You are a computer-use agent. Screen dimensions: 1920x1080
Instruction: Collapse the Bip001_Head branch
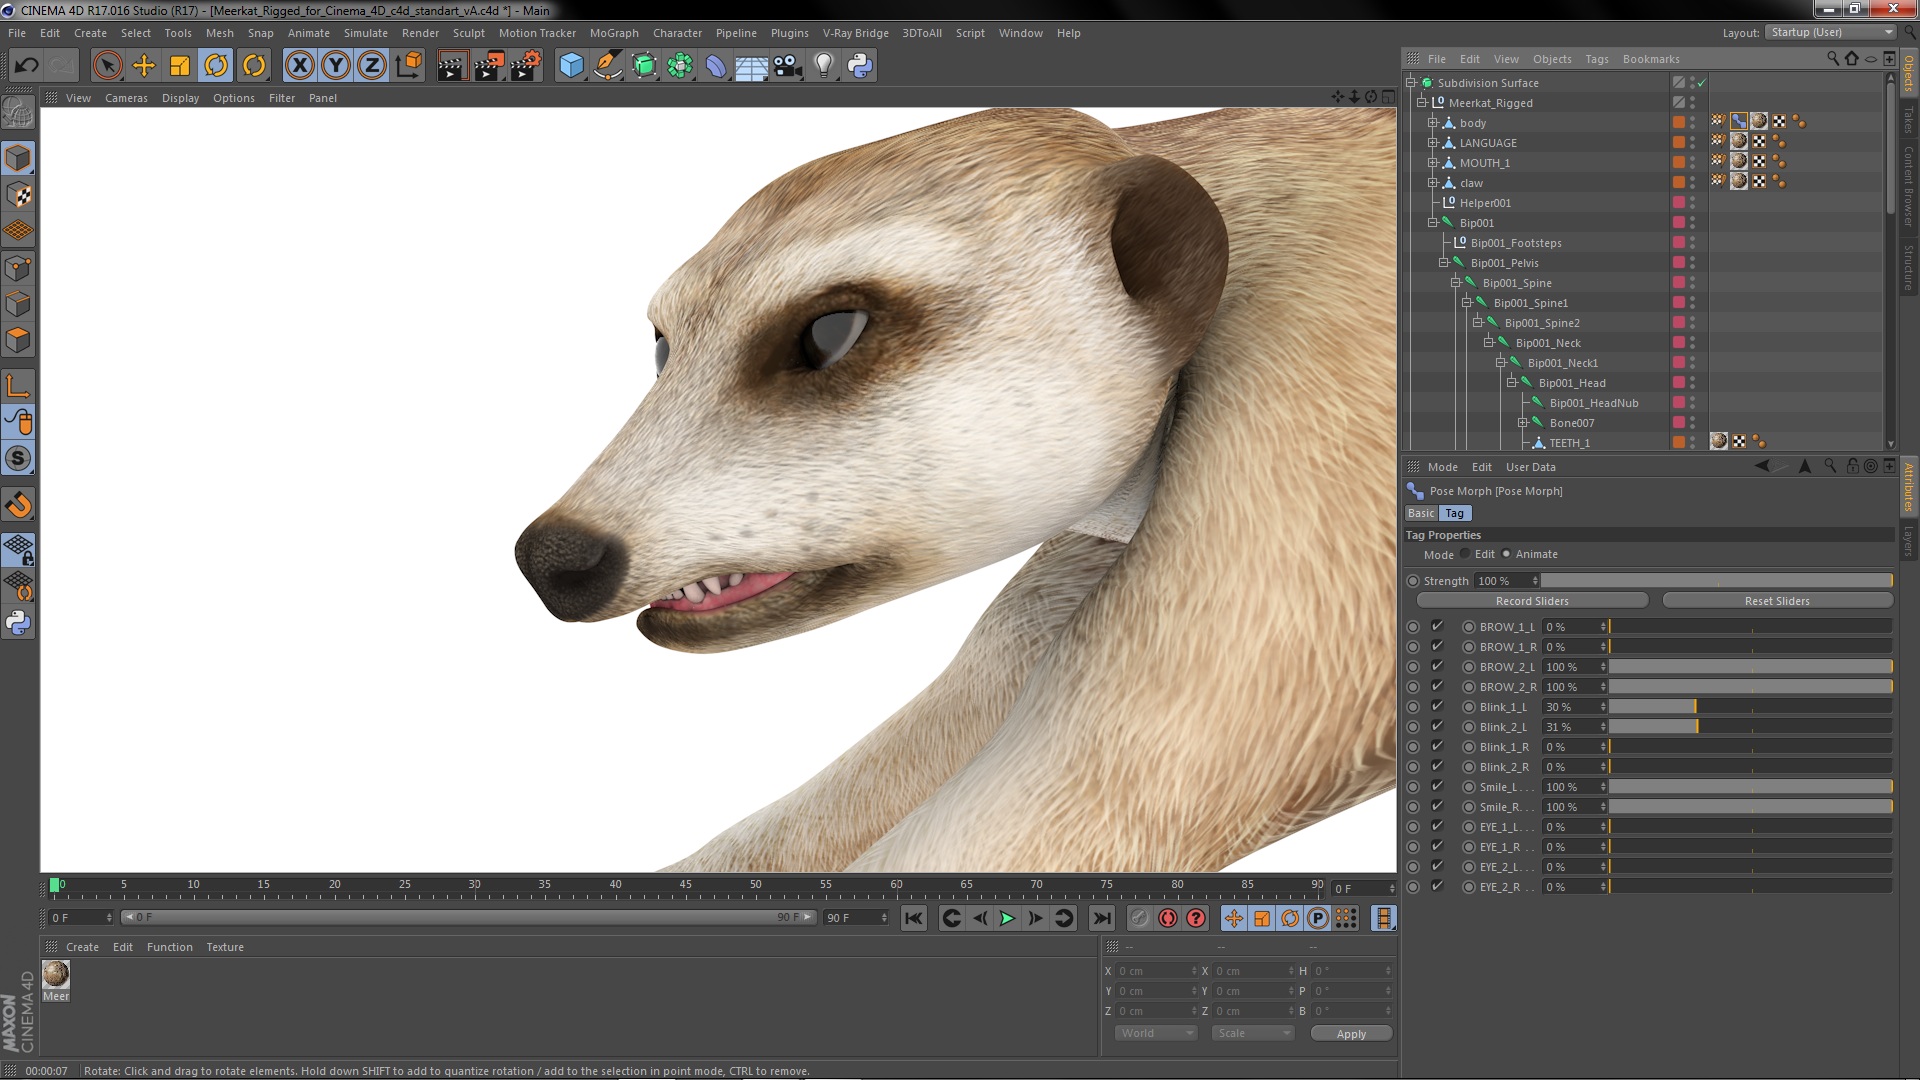tap(1511, 382)
